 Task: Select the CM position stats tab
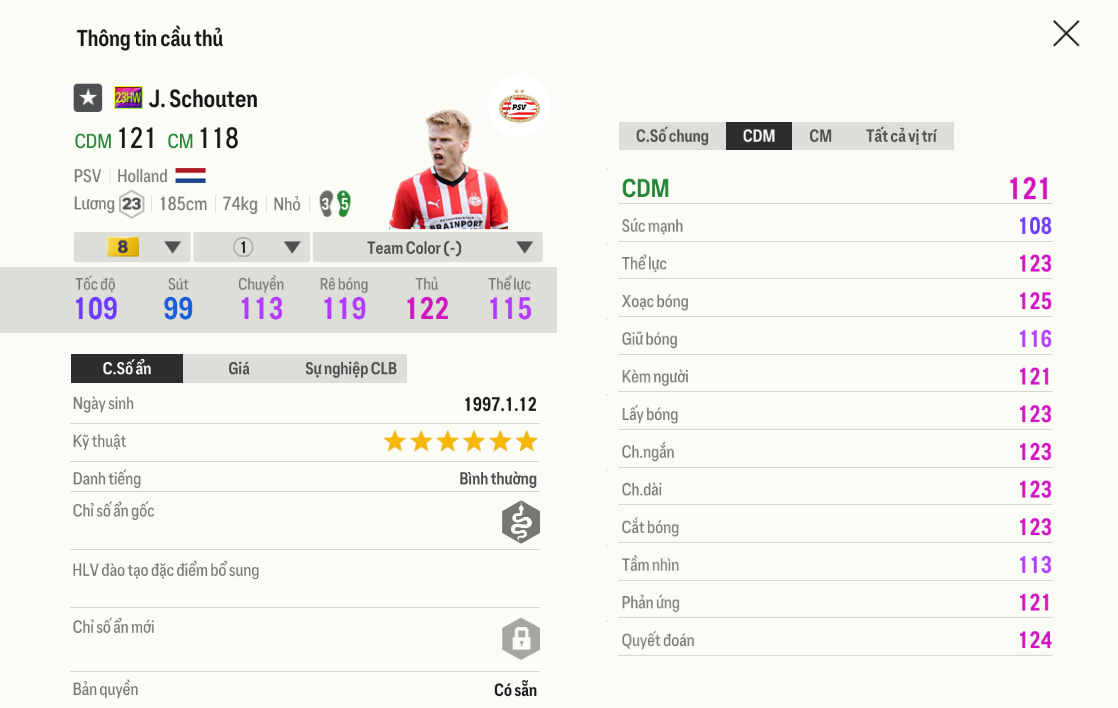pyautogui.click(x=820, y=136)
